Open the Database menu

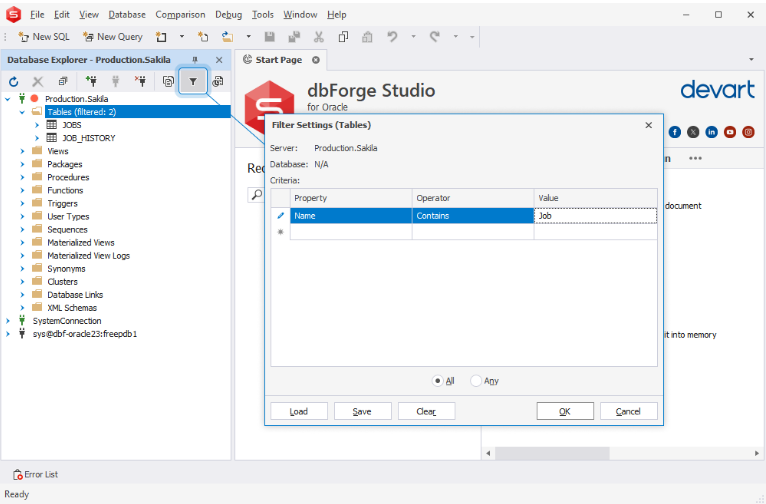(x=127, y=15)
